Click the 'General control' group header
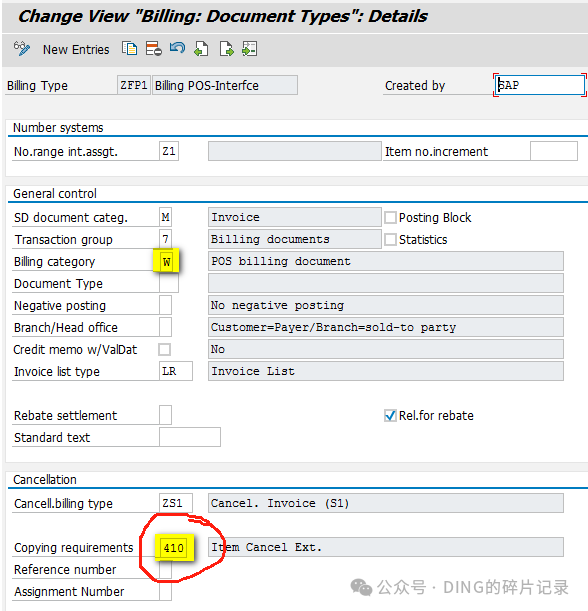 (x=55, y=194)
